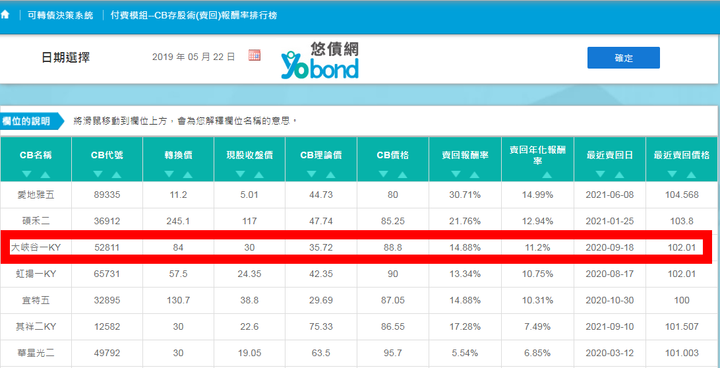Select CB name 宜特五
The image size is (720, 368).
coord(36,300)
